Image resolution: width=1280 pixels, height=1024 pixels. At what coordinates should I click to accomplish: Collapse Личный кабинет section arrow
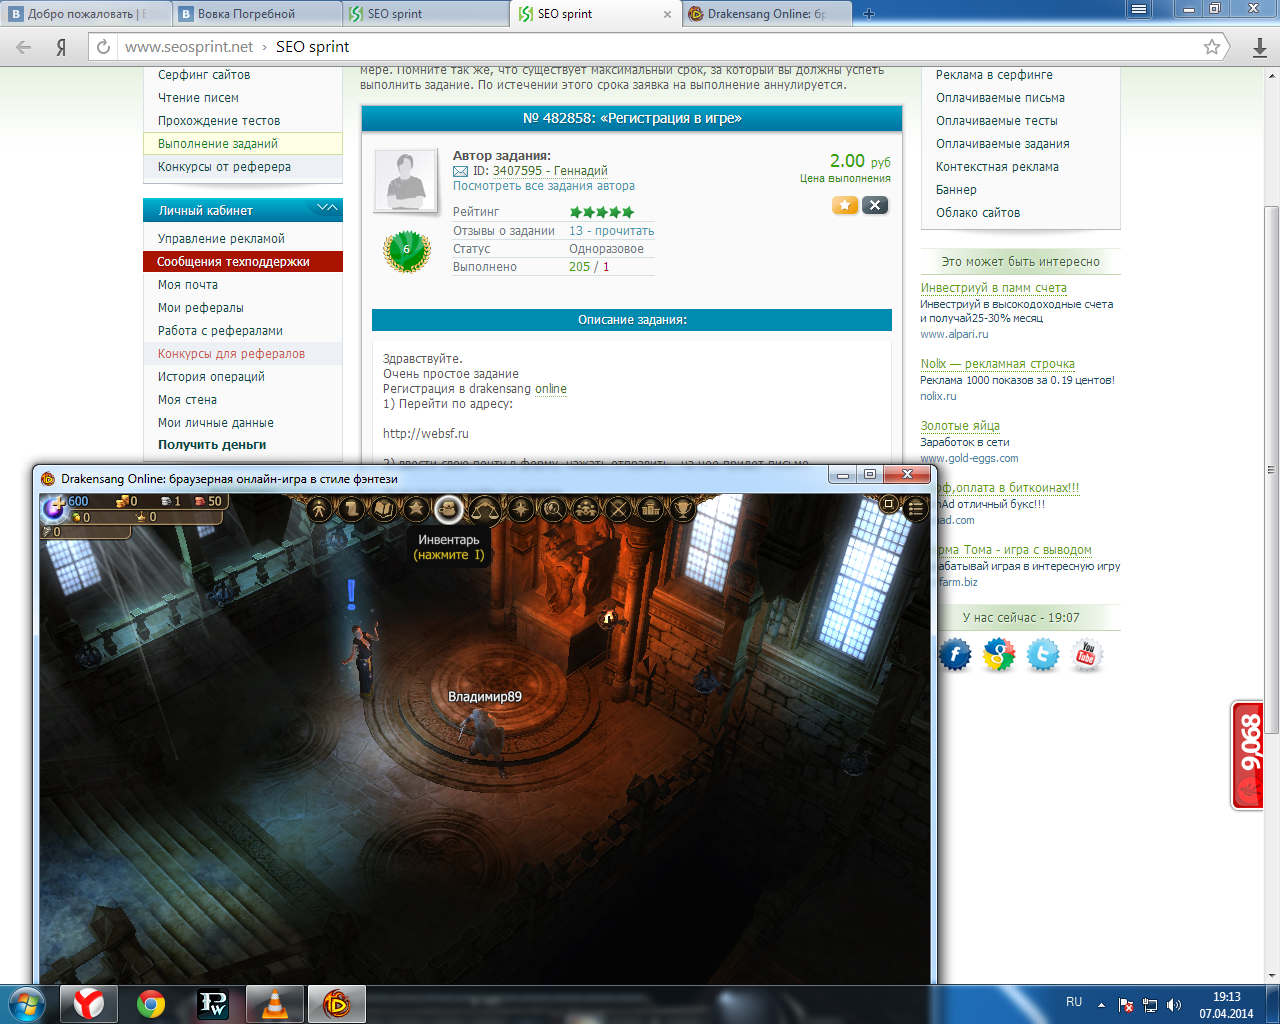(x=327, y=209)
